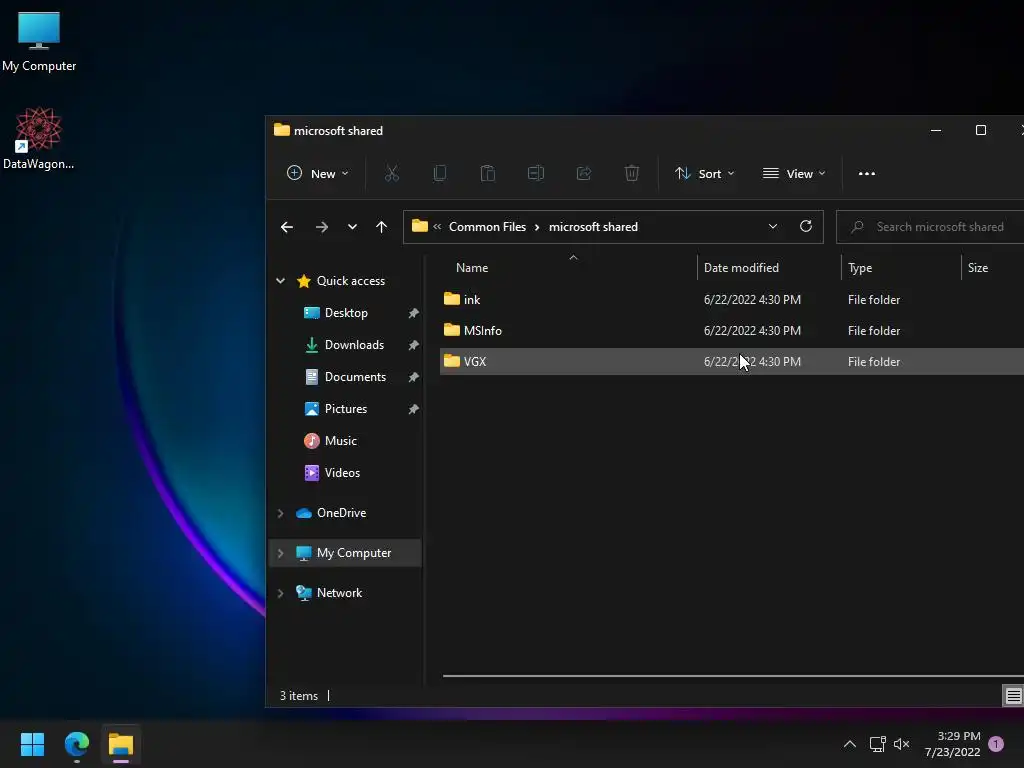Click microsoft shared breadcrumb
The image size is (1024, 768).
tap(593, 227)
